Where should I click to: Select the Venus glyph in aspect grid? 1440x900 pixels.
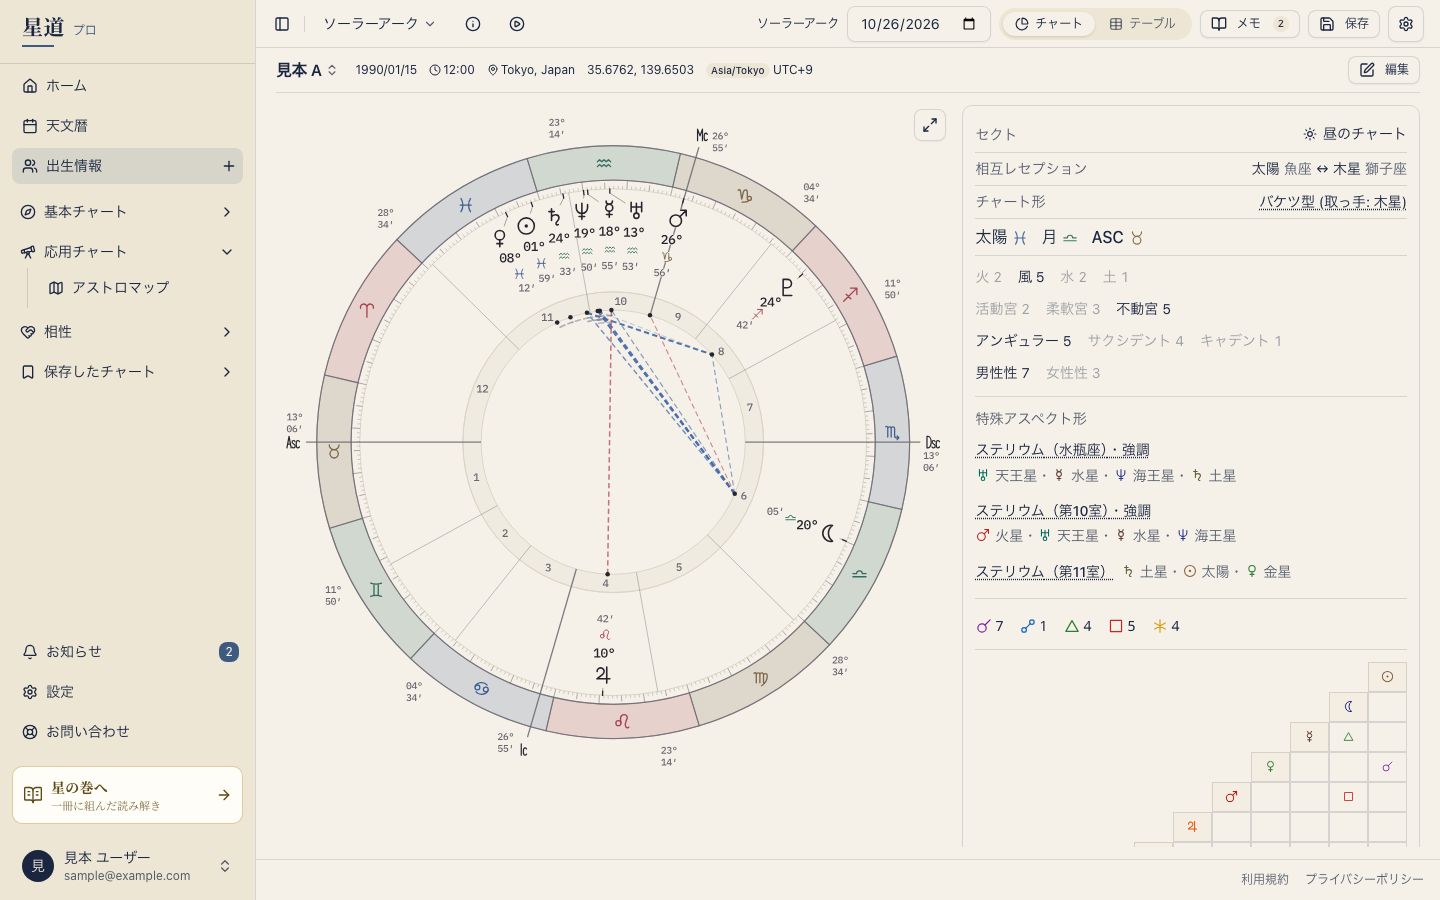point(1270,767)
